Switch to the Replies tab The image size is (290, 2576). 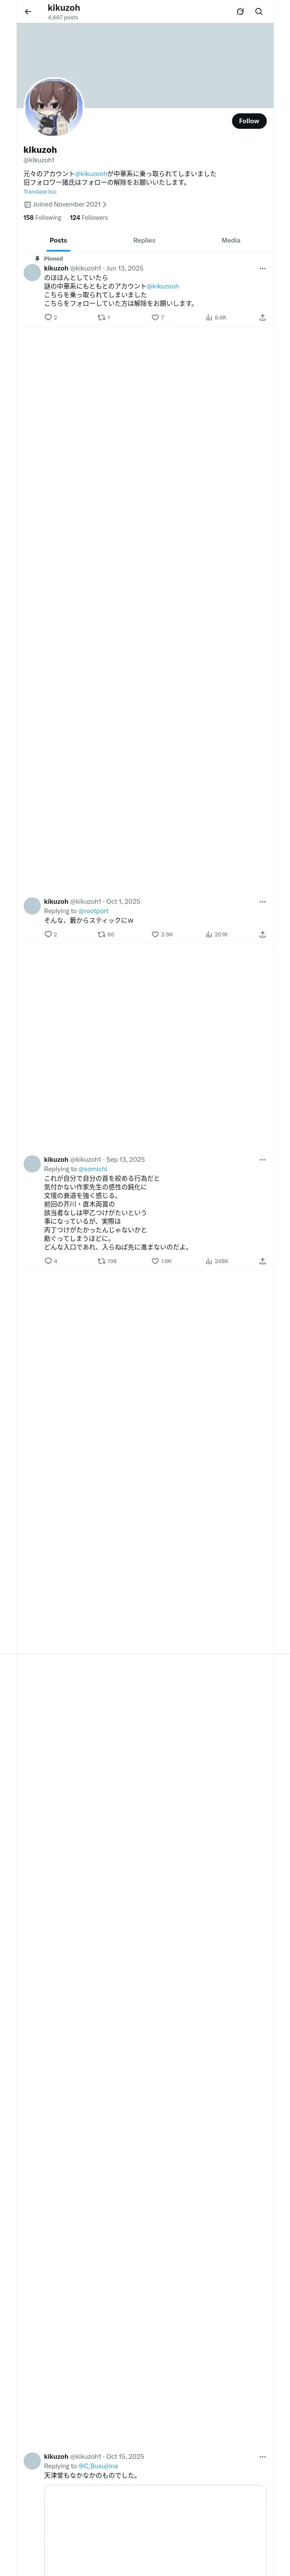(144, 240)
